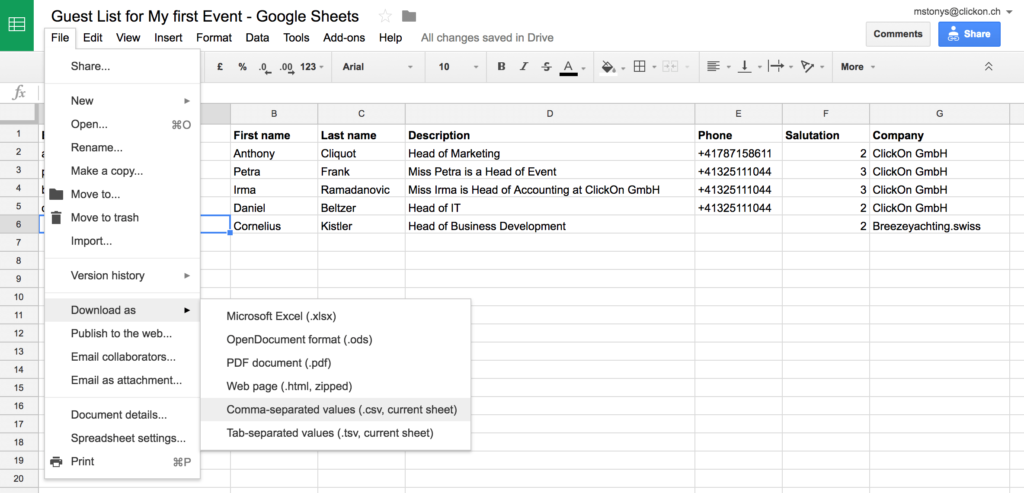Click the highlighted File menu

click(x=60, y=38)
